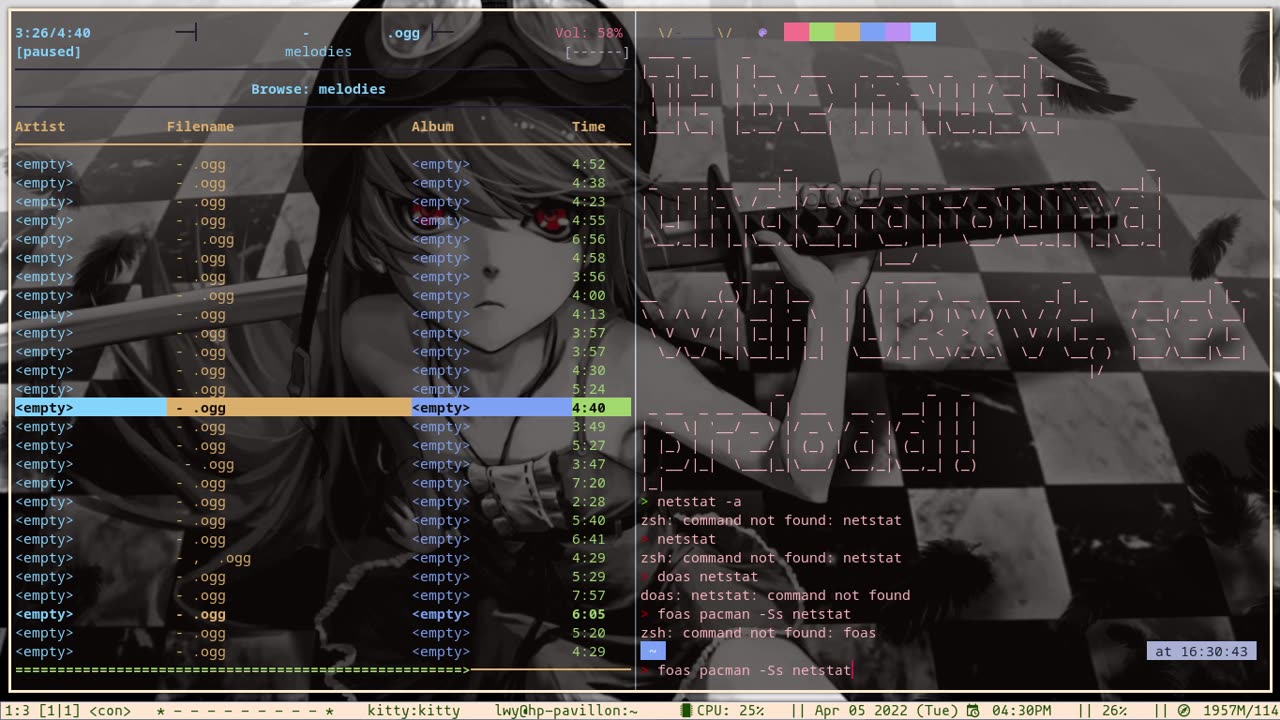The width and height of the screenshot is (1280, 720).
Task: Click the 'doas netstat' command line
Action: pyautogui.click(x=707, y=577)
